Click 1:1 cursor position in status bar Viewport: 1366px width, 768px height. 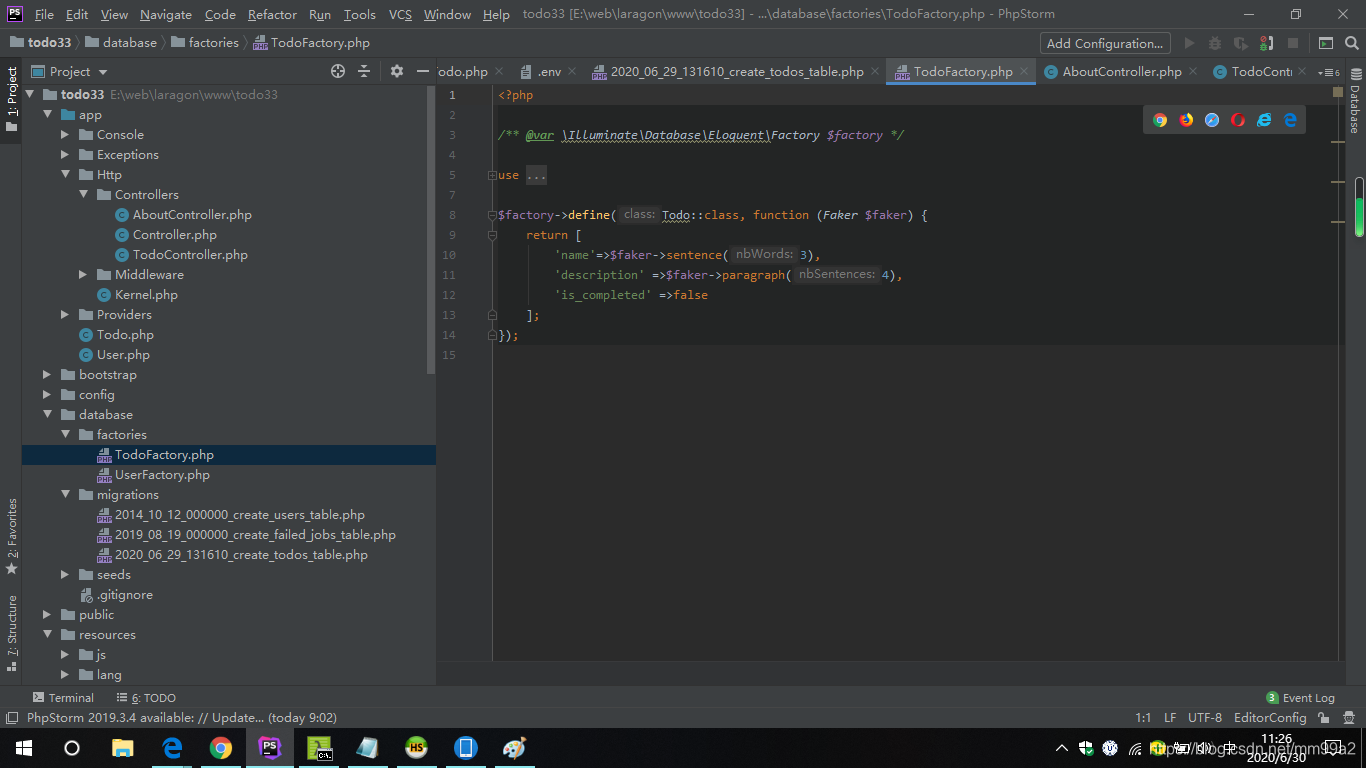click(1143, 718)
